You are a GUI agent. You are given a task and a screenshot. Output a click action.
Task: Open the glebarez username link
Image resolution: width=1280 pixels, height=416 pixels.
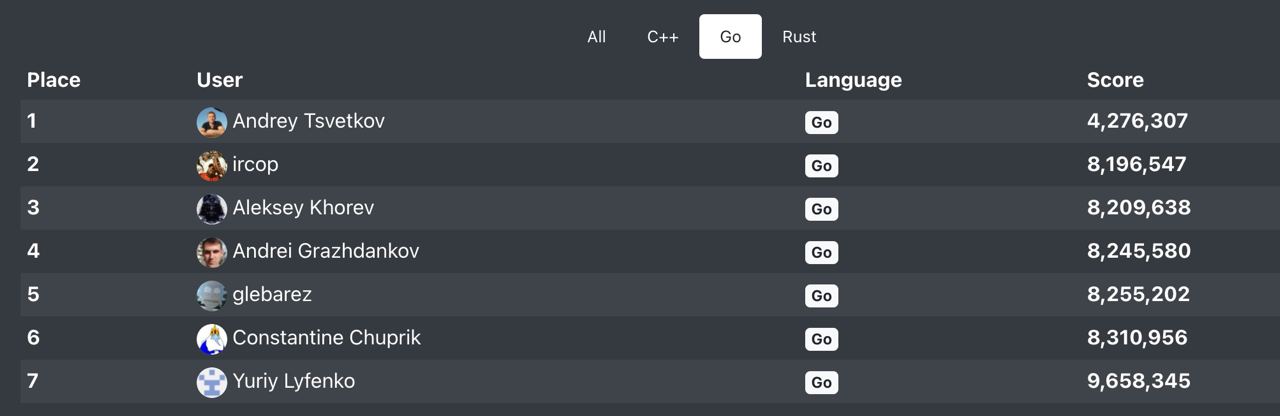click(x=272, y=294)
